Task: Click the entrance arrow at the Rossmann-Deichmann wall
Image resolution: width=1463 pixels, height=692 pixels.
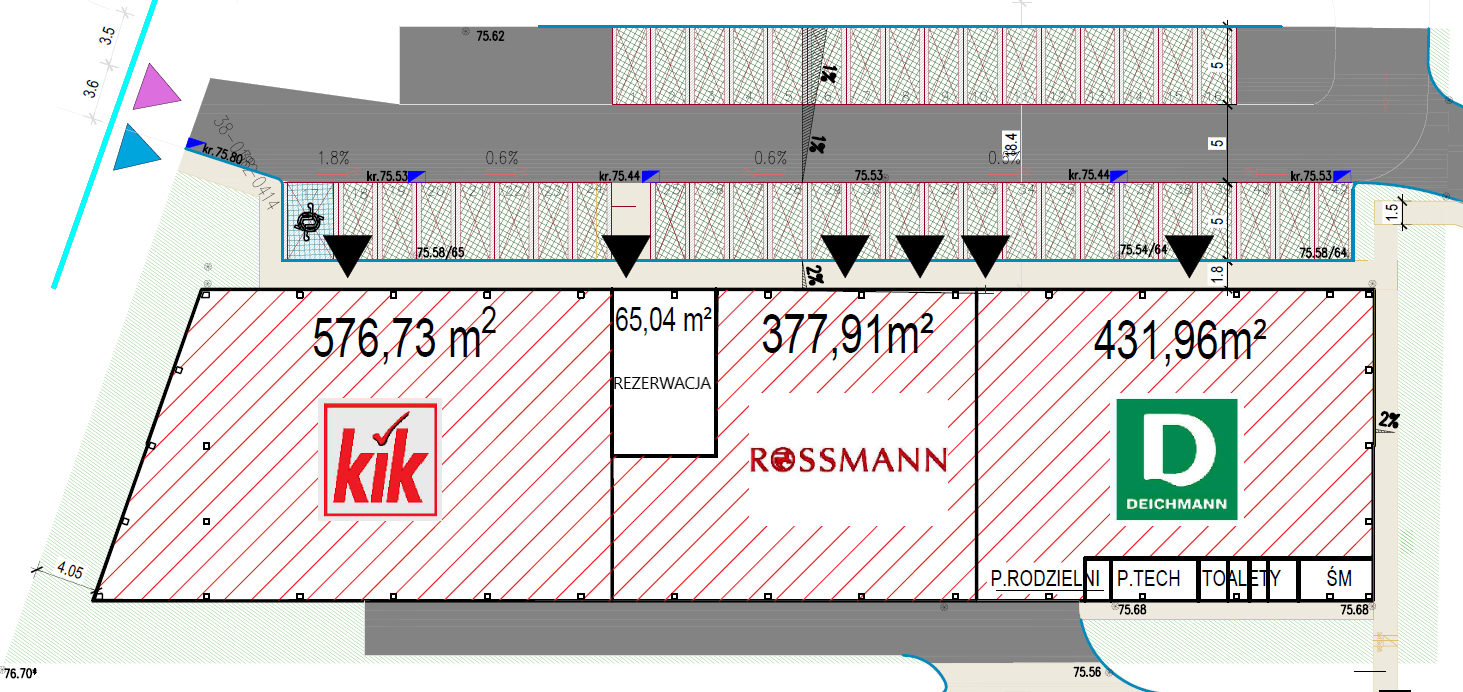Action: click(985, 256)
